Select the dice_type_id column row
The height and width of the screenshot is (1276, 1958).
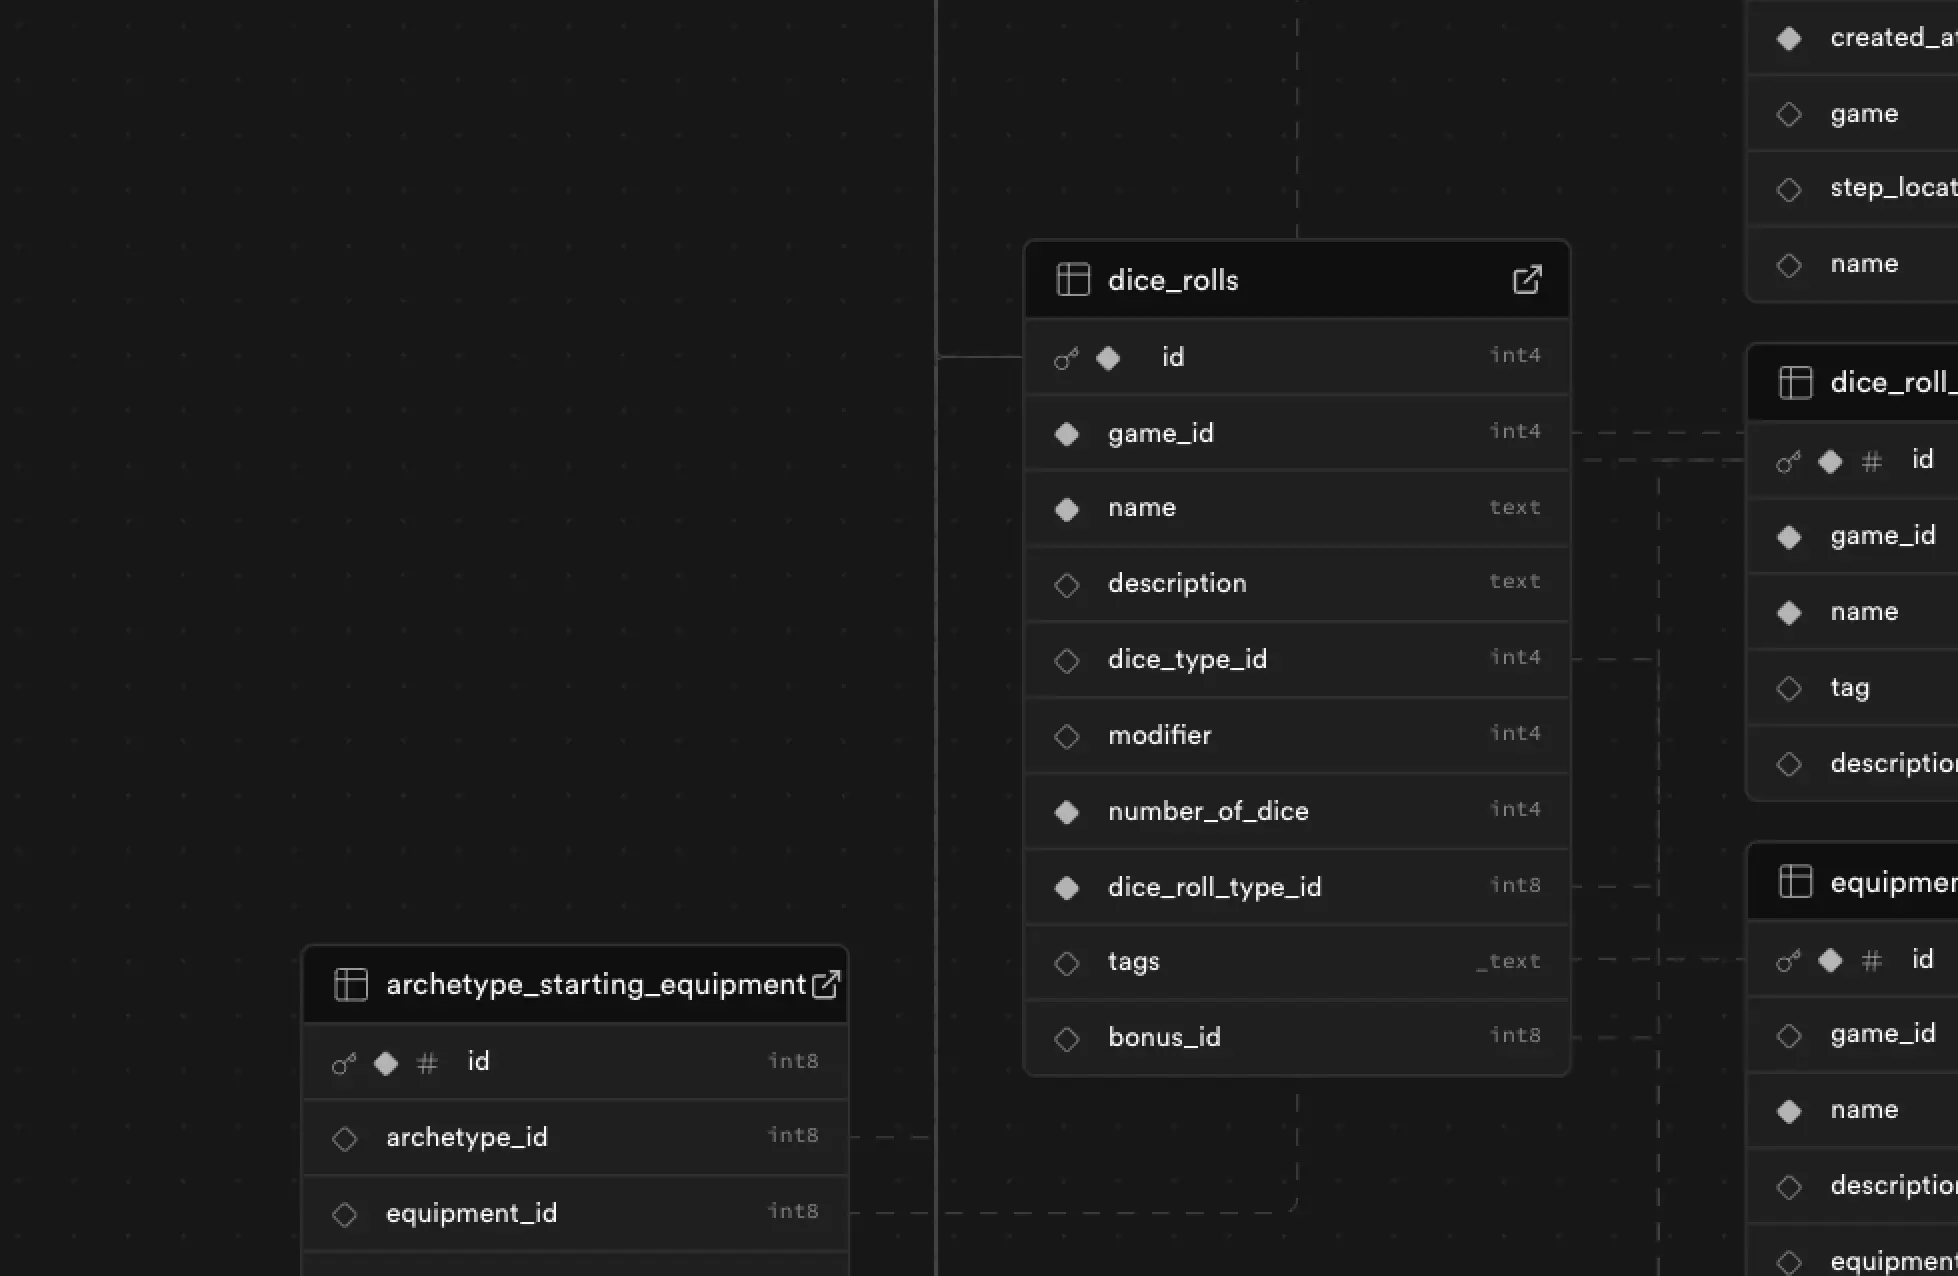click(x=1187, y=659)
